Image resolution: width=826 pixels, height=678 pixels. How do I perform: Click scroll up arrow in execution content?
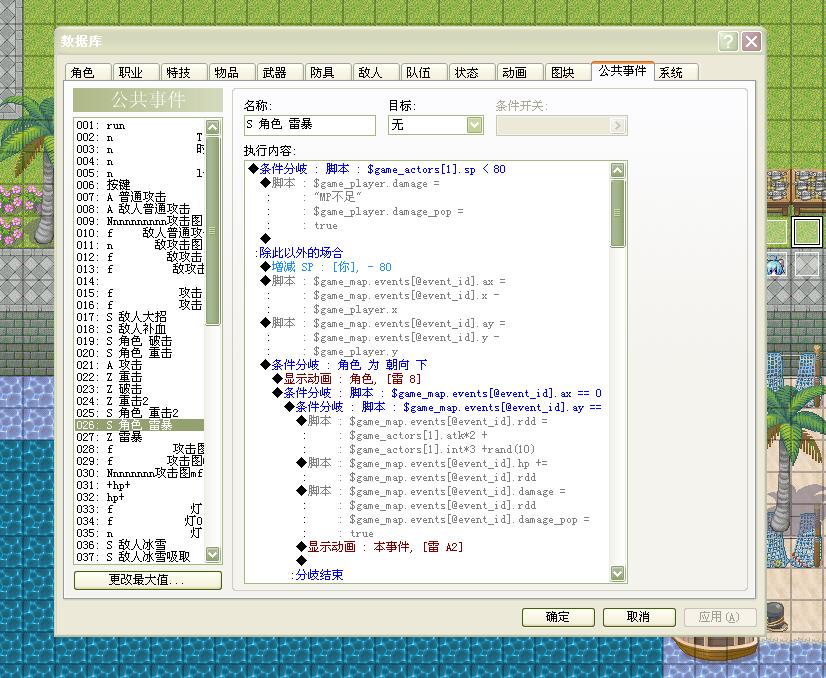pyautogui.click(x=617, y=170)
